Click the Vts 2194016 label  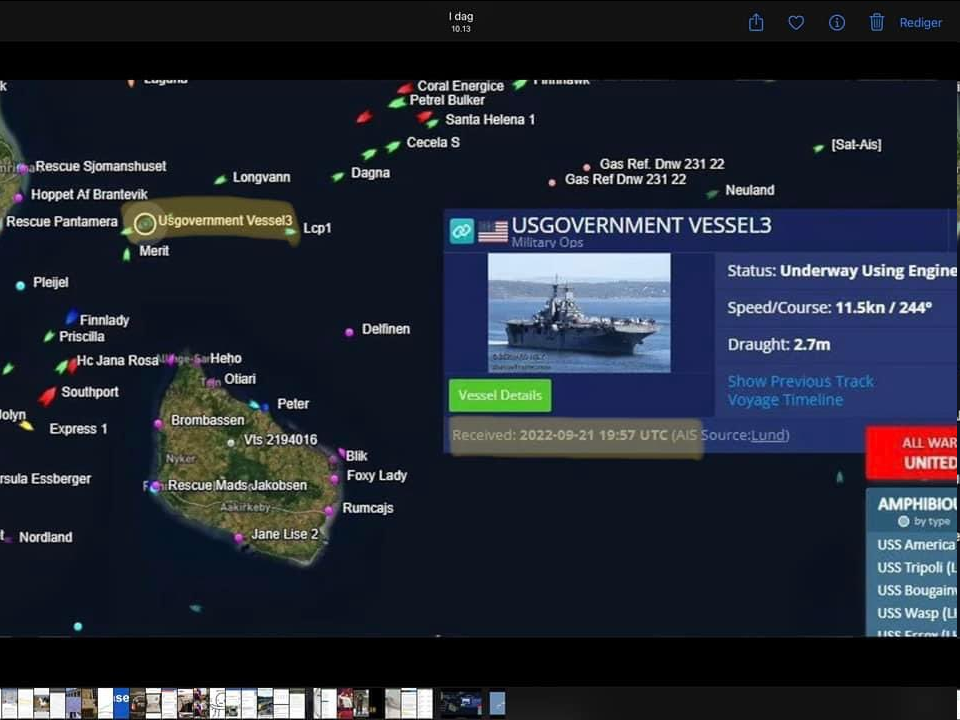(x=280, y=440)
